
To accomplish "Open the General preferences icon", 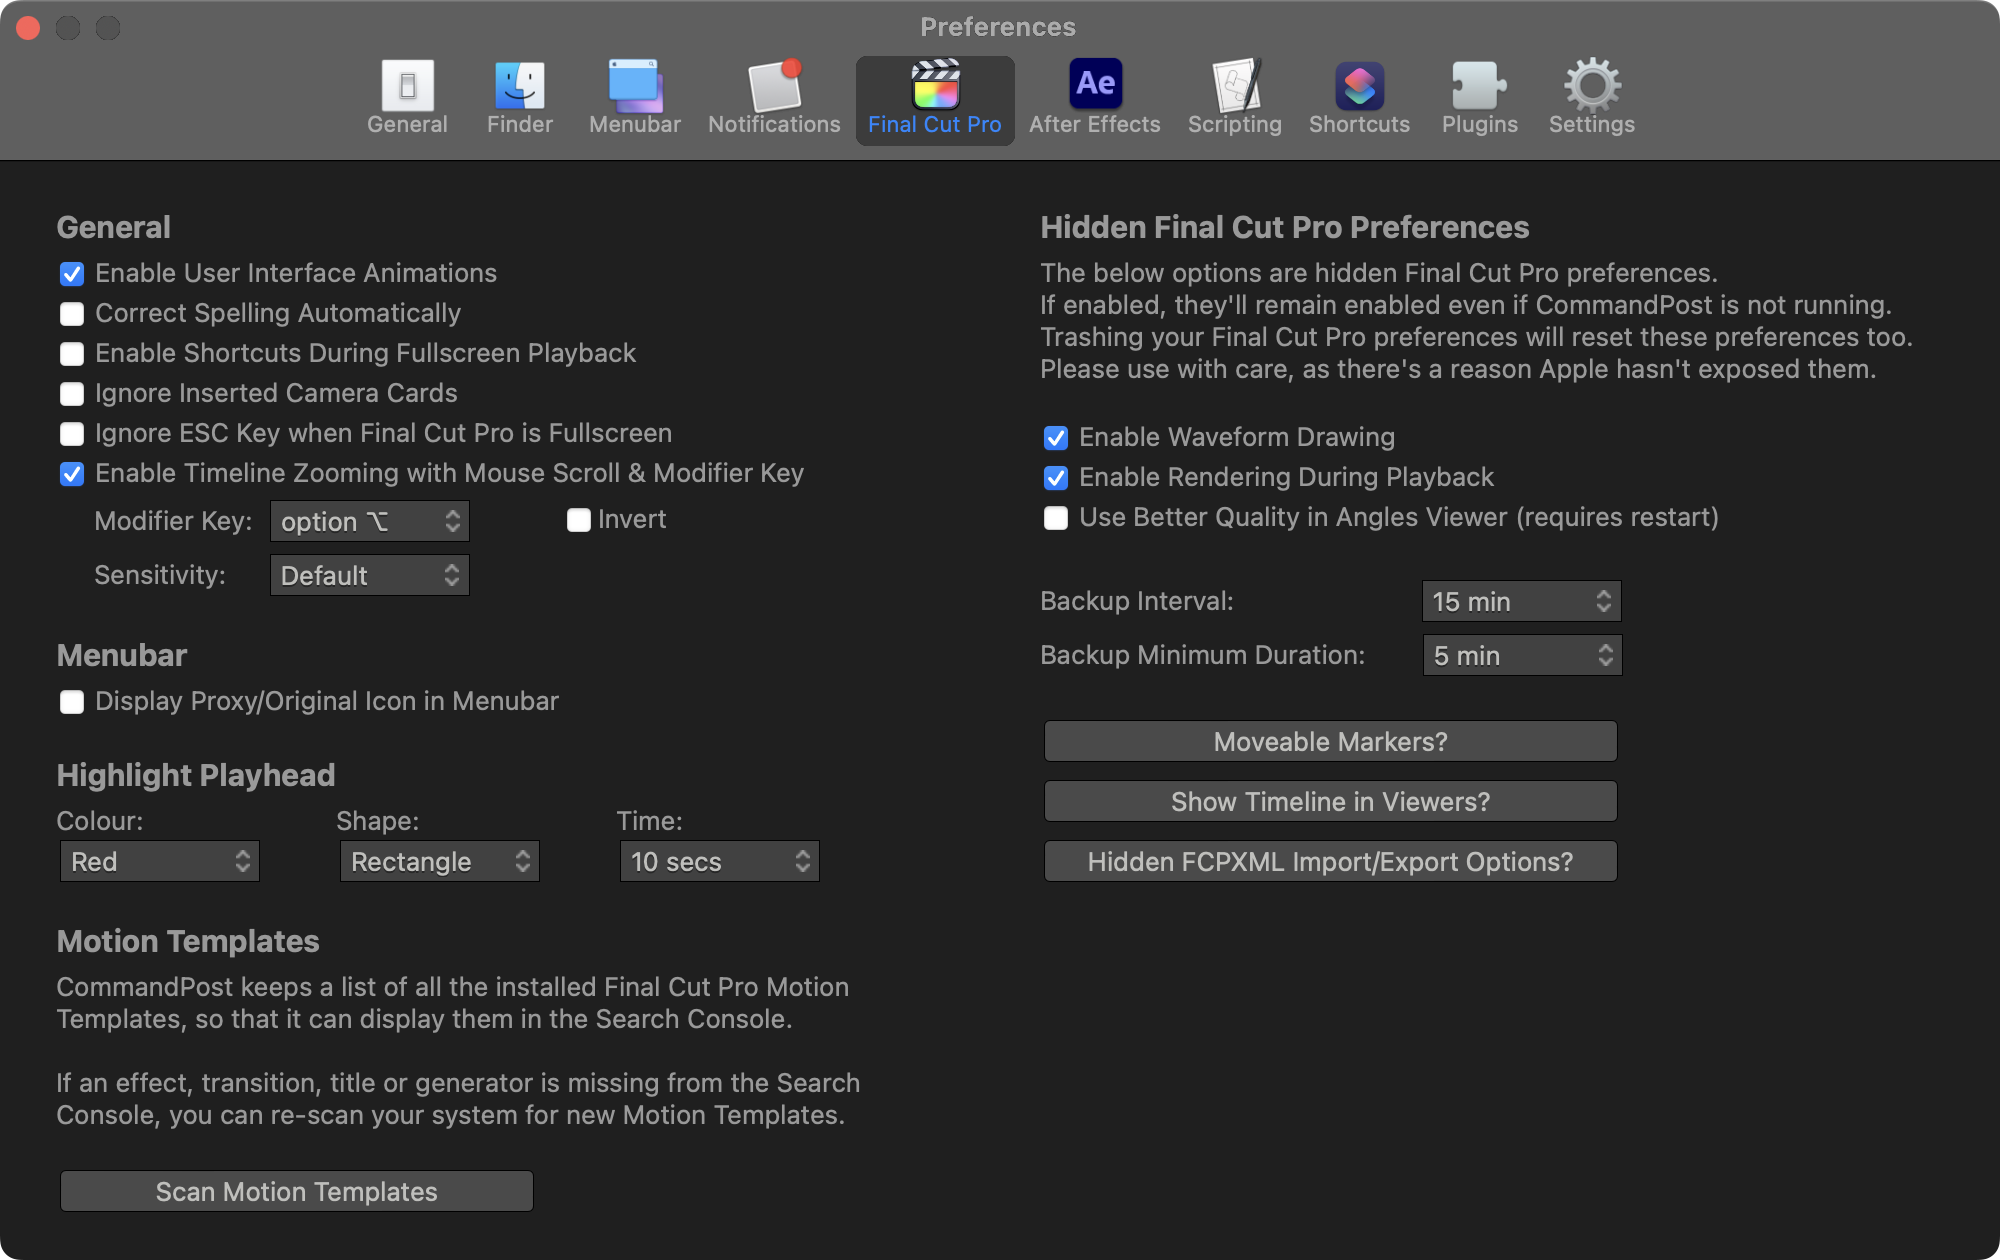I will point(407,97).
